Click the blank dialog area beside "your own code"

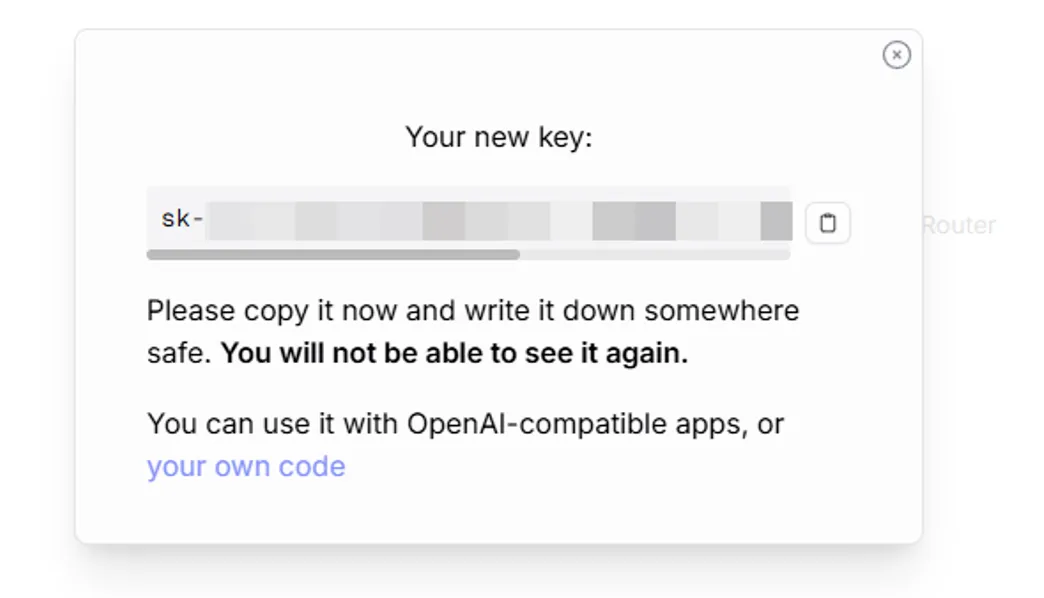600,467
